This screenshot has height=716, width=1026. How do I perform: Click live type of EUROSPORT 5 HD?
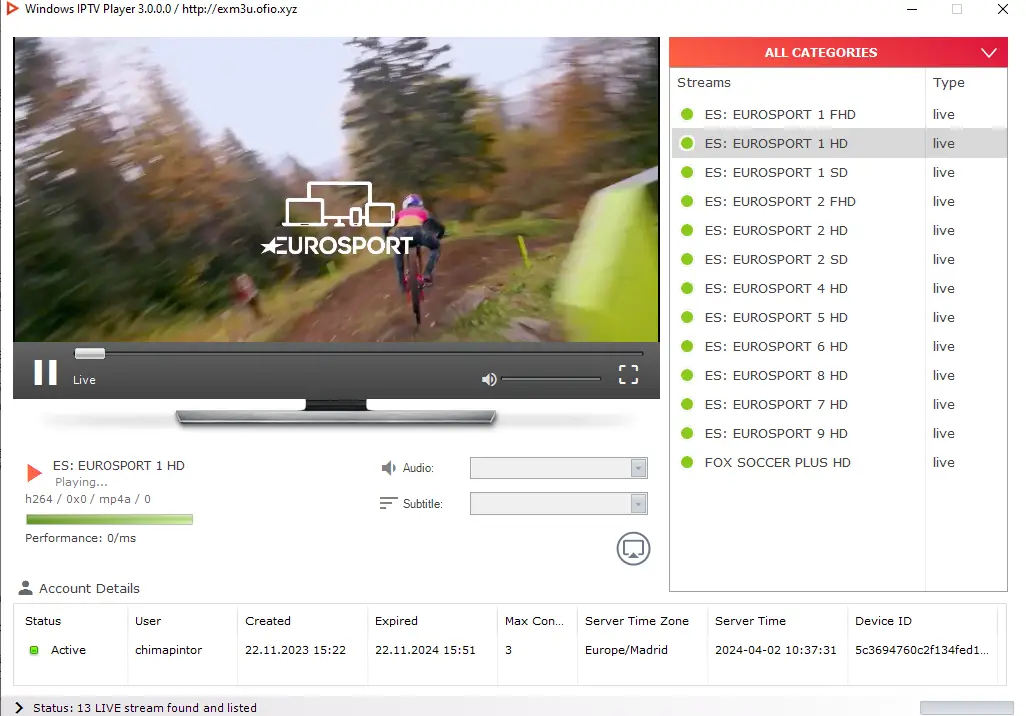click(944, 317)
